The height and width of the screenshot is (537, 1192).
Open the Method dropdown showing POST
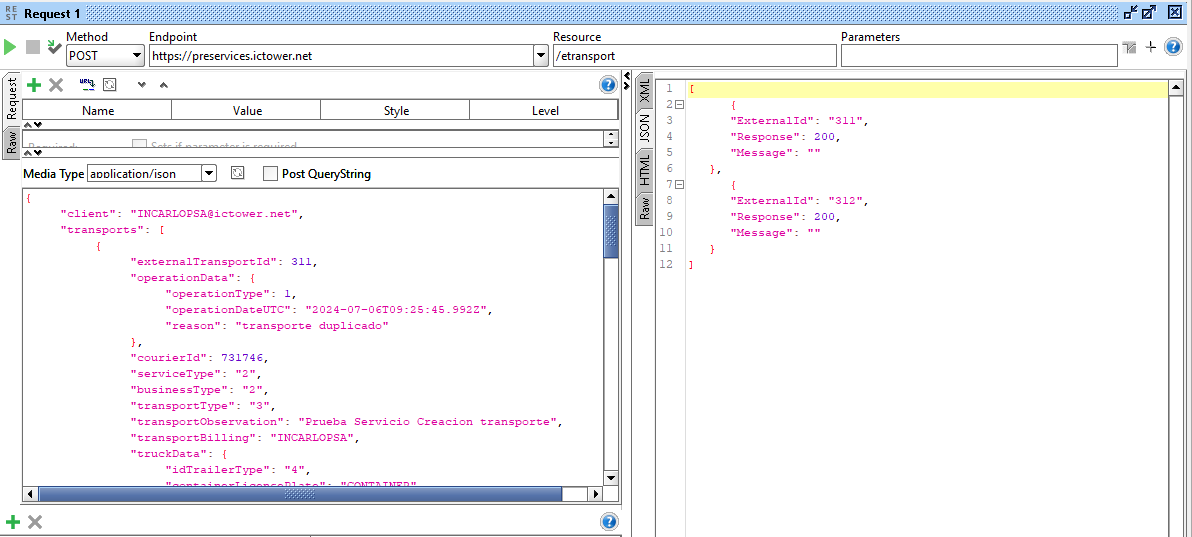coord(137,56)
